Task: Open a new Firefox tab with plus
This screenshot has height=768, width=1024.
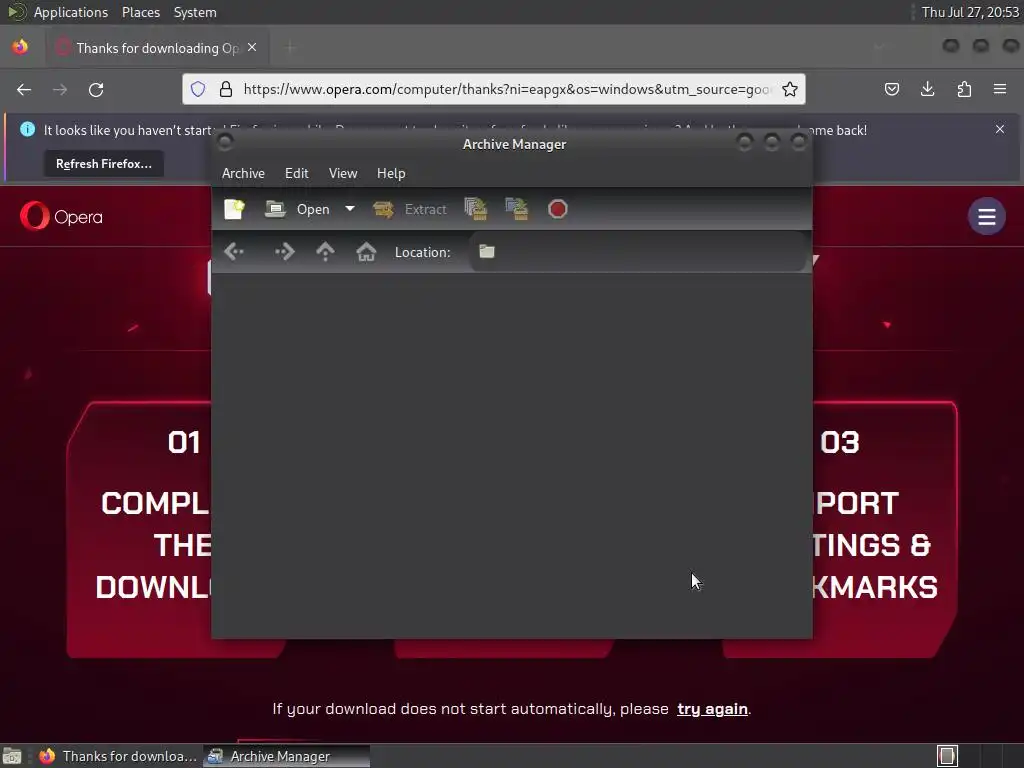Action: 290,48
